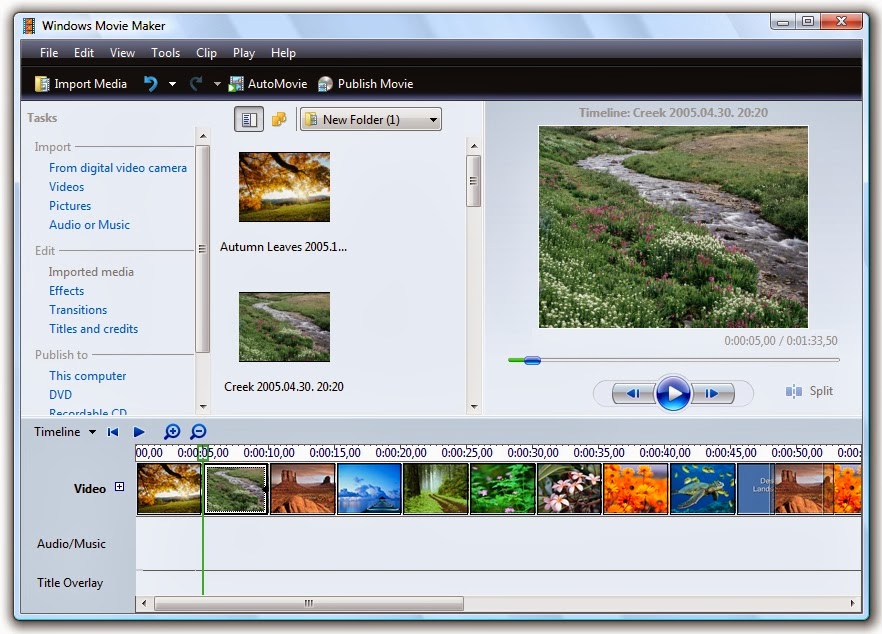882x634 pixels.
Task: Click the Play button in preview monitor
Action: [673, 393]
